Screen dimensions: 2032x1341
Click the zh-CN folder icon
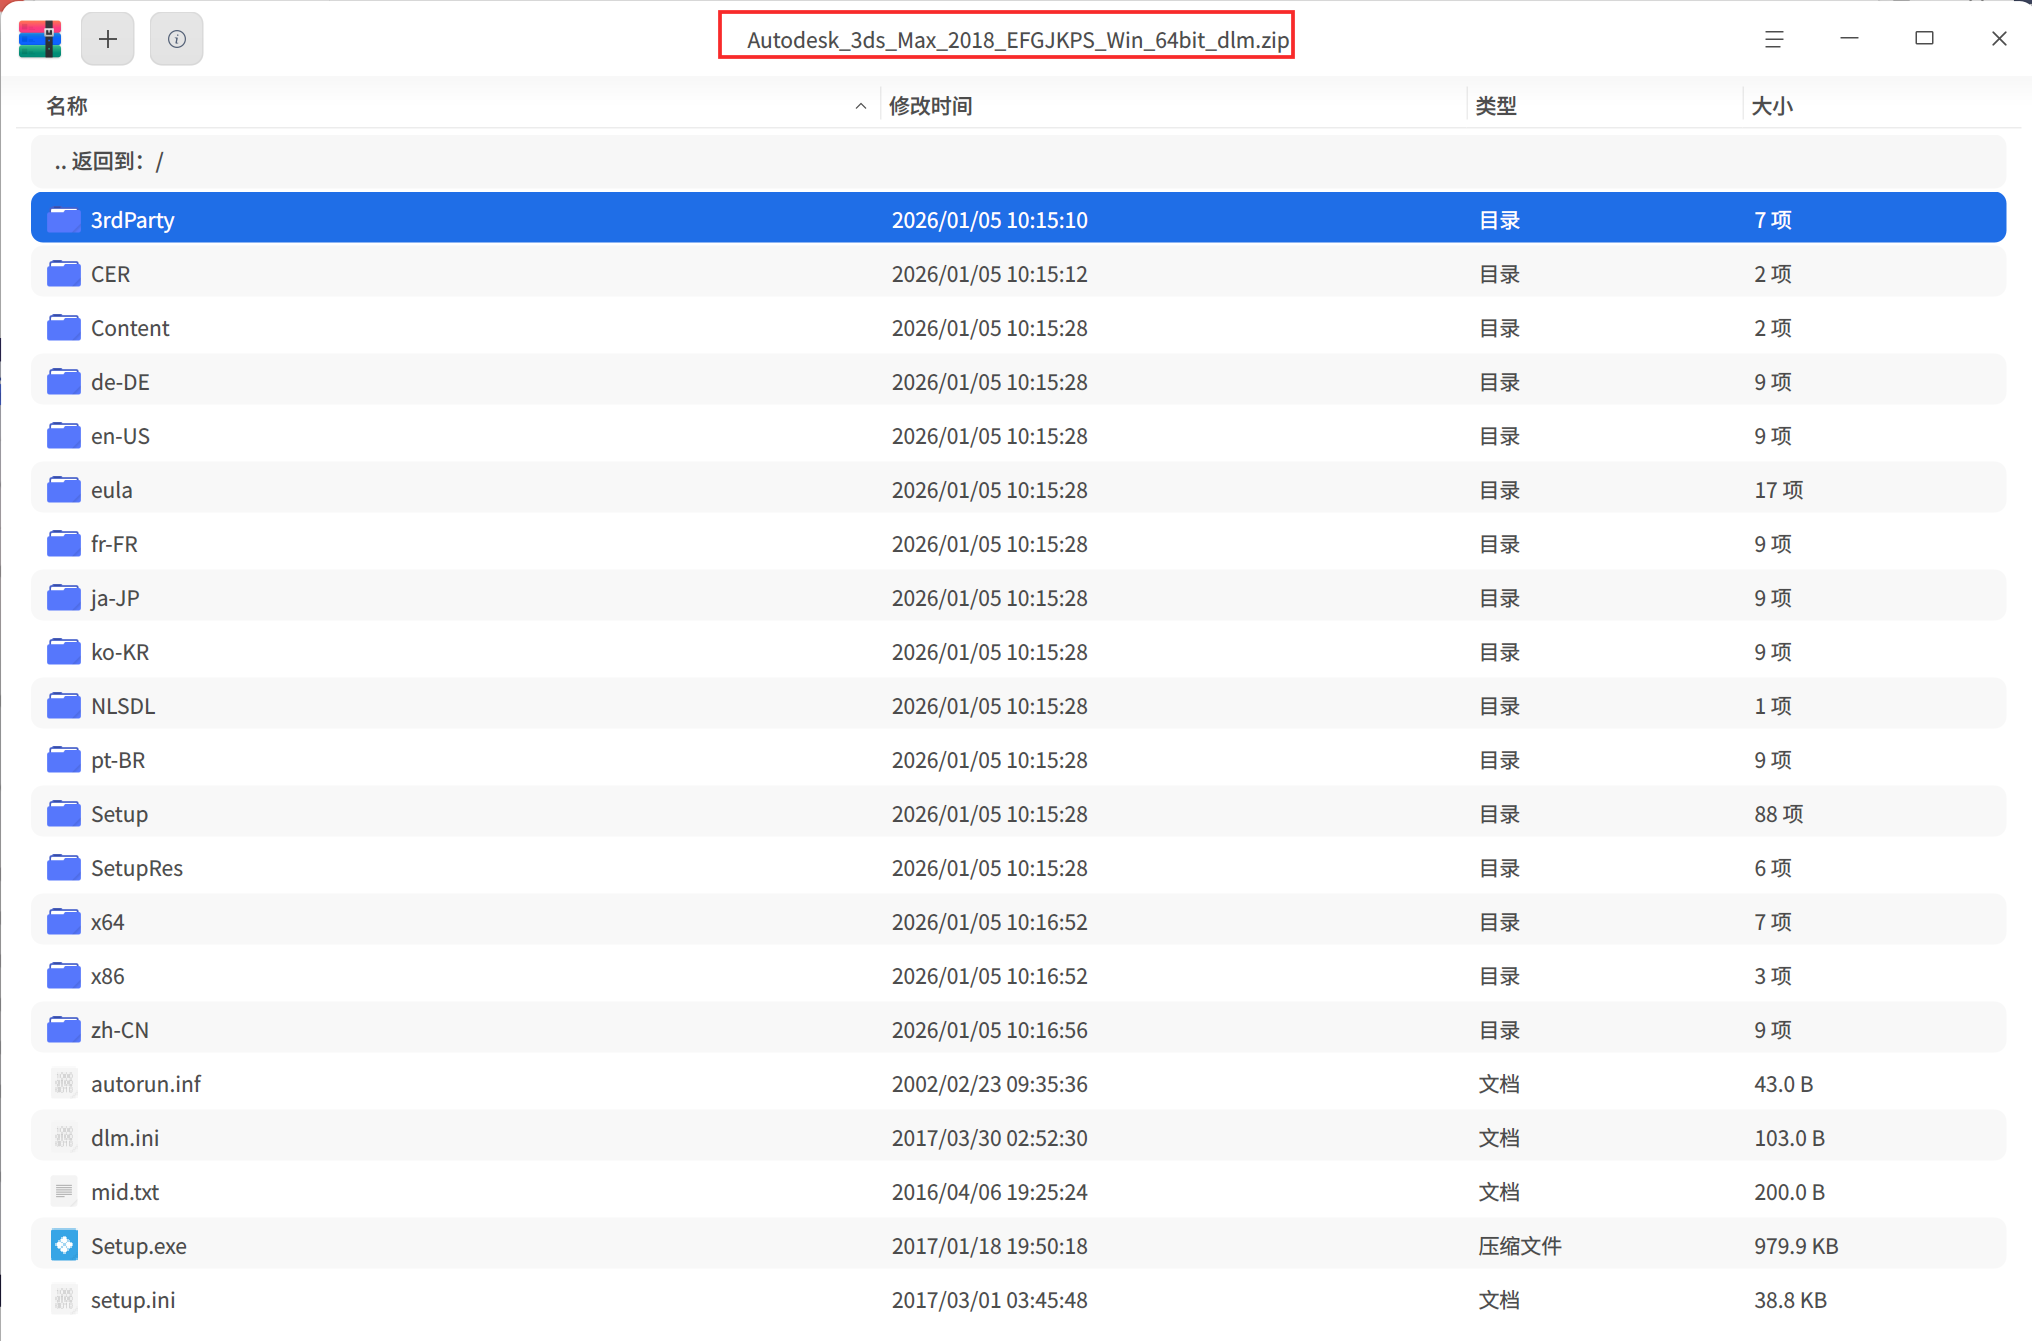click(64, 1029)
